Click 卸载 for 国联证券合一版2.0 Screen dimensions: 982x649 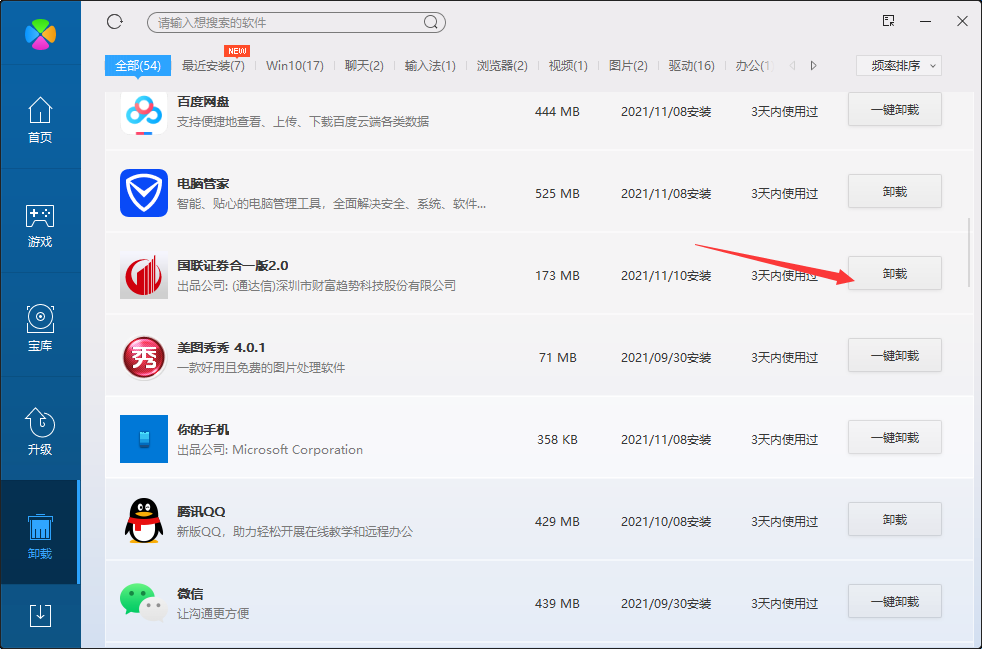(895, 274)
